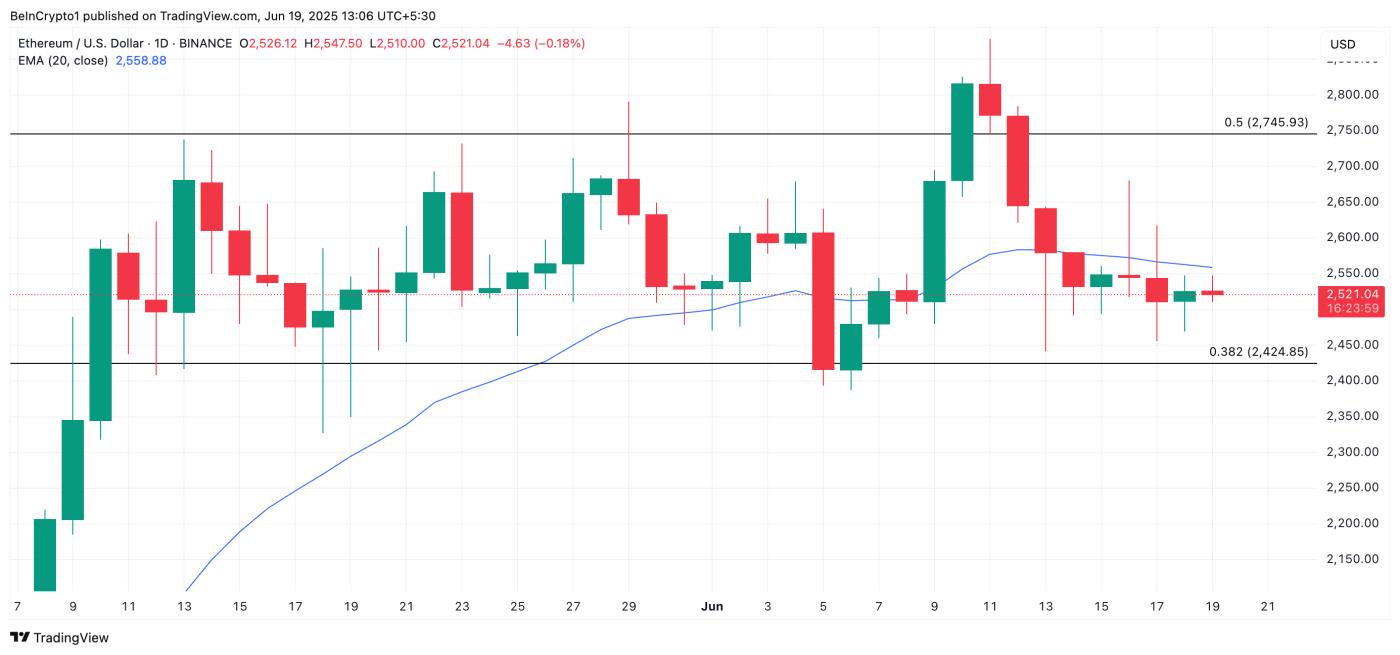Click the Jun month label on time axis

tap(711, 606)
